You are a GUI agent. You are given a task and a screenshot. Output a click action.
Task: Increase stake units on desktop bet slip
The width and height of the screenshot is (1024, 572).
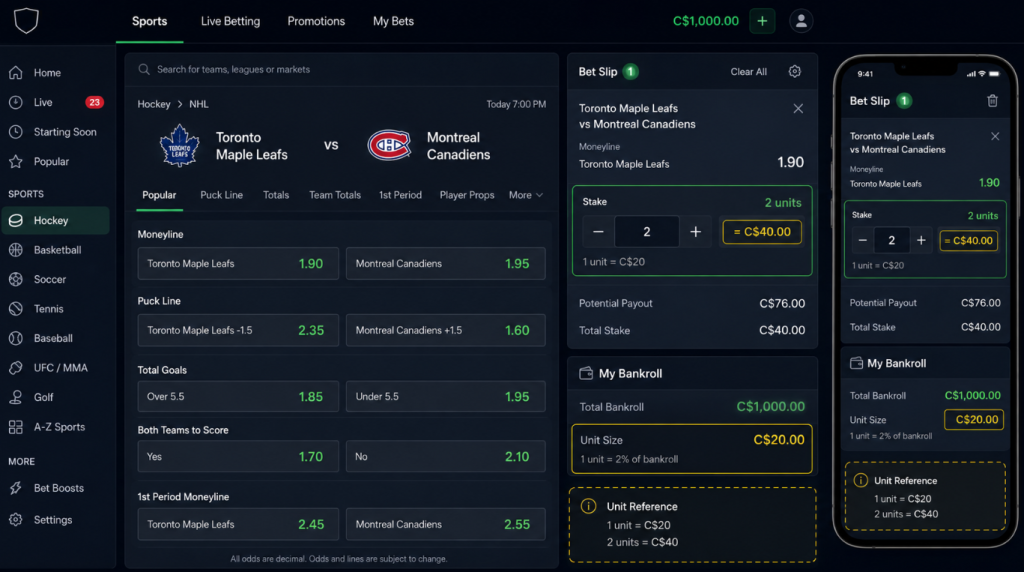pos(696,232)
